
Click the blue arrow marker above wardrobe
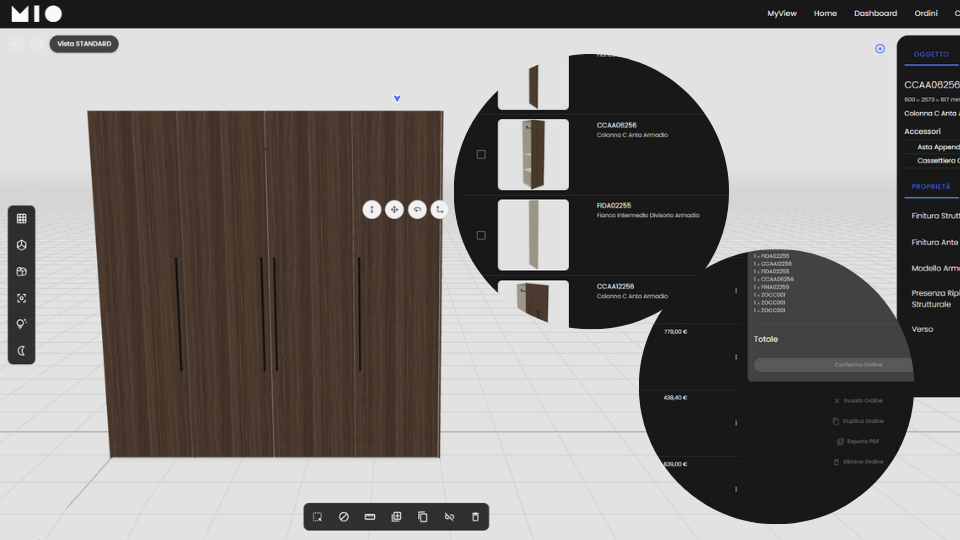(397, 98)
